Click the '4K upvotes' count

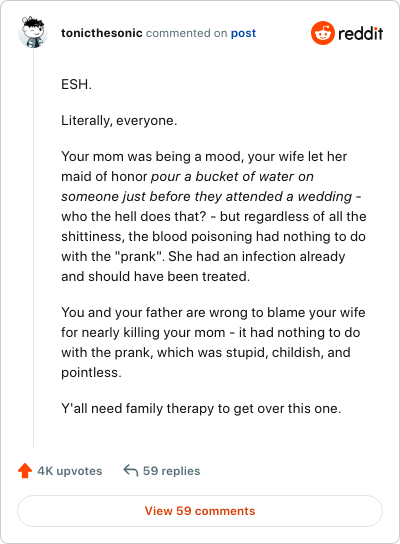tap(70, 471)
